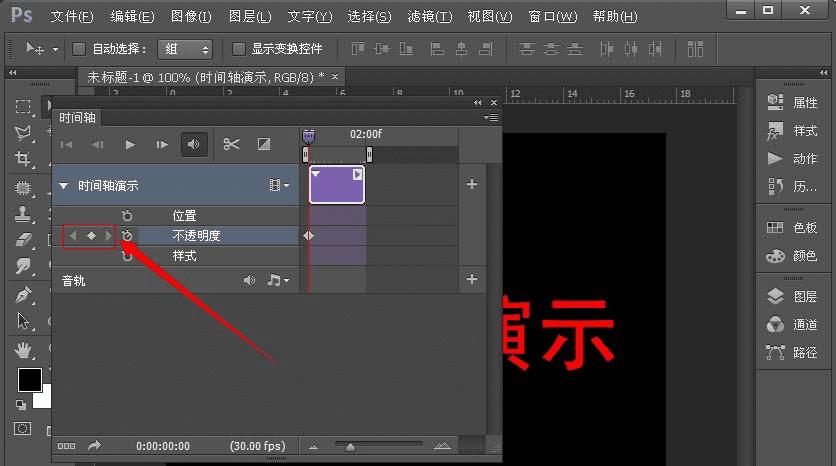Open the 组 auto-select dropdown
Image resolution: width=836 pixels, height=466 pixels.
(185, 50)
